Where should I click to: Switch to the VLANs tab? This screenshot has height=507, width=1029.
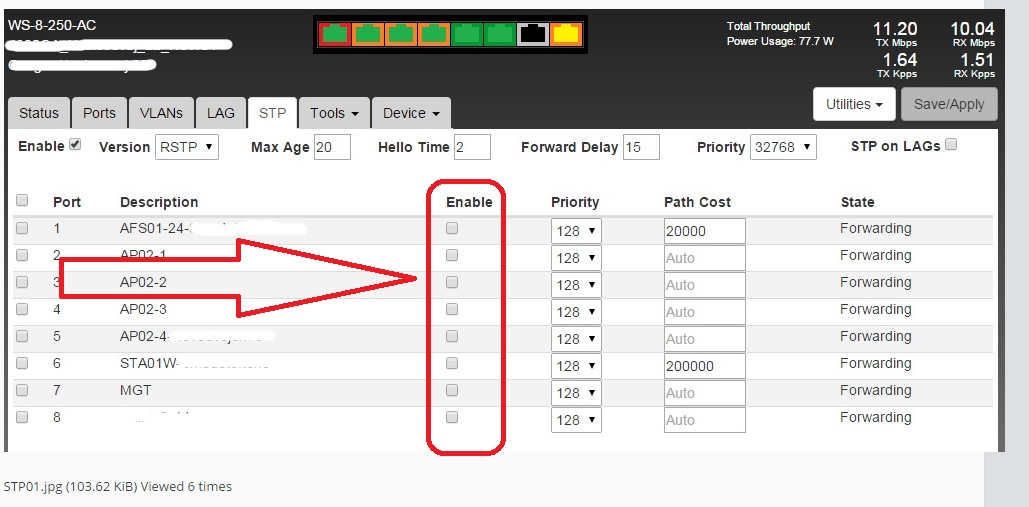point(161,113)
